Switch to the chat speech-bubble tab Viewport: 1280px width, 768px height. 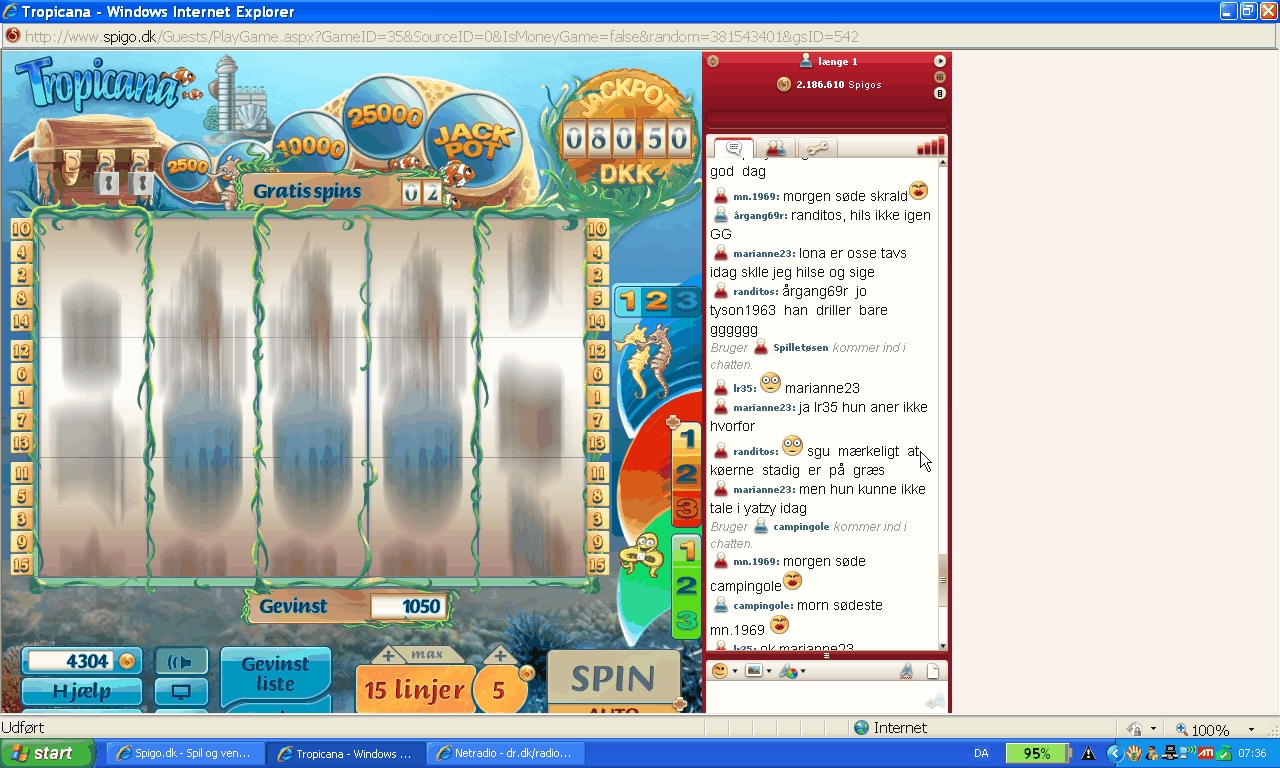[x=733, y=148]
